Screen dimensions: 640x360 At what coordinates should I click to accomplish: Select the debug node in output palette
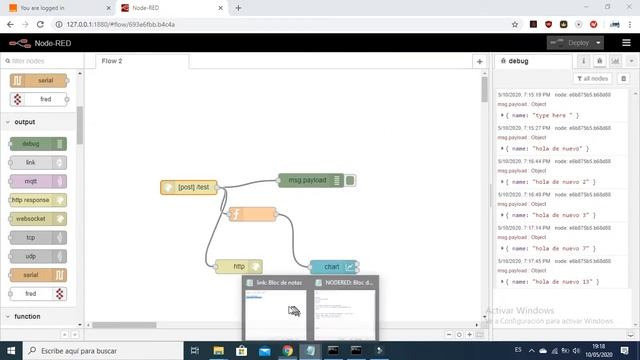tap(38, 144)
